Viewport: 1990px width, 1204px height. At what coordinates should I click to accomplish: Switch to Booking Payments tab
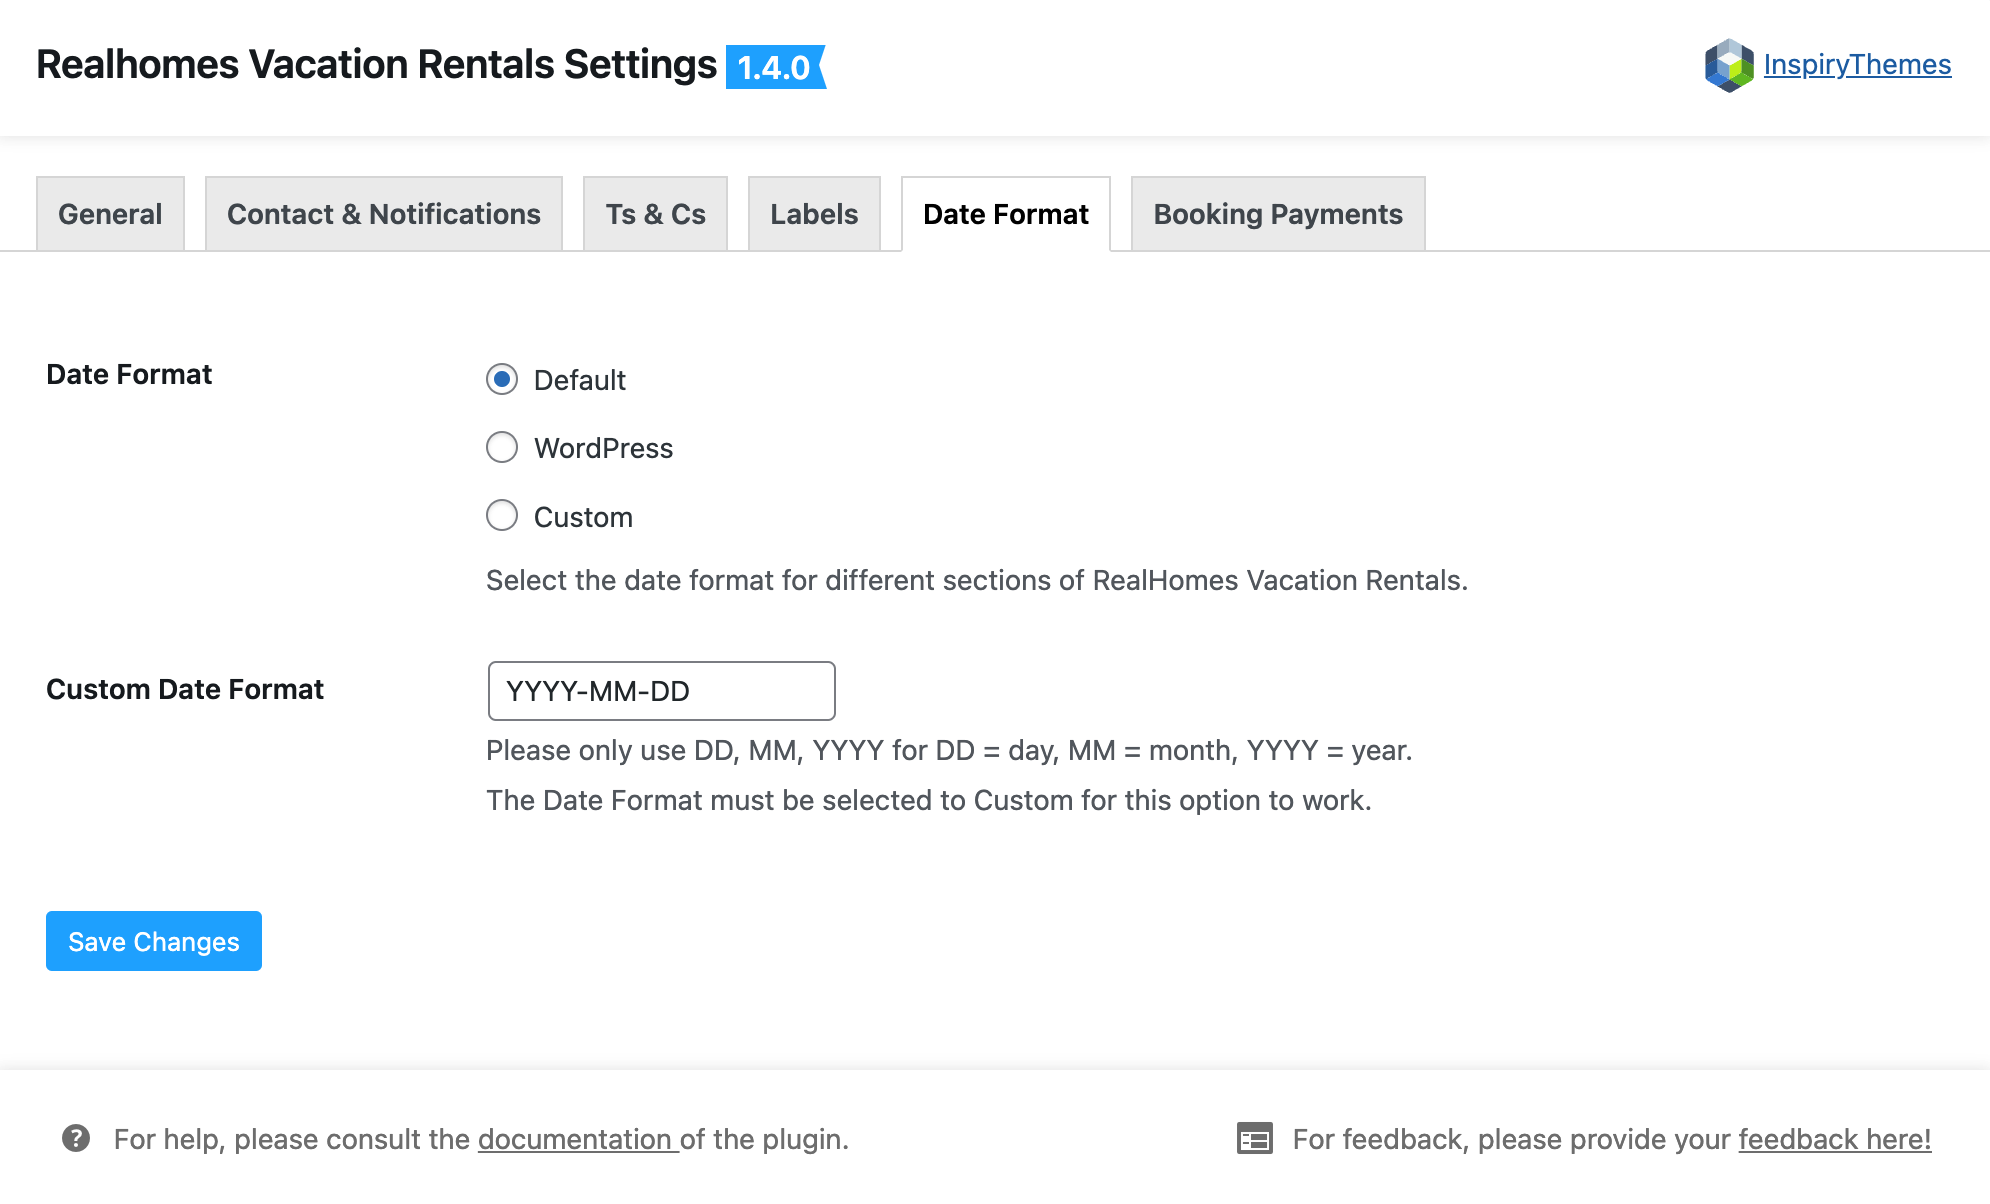click(x=1278, y=214)
